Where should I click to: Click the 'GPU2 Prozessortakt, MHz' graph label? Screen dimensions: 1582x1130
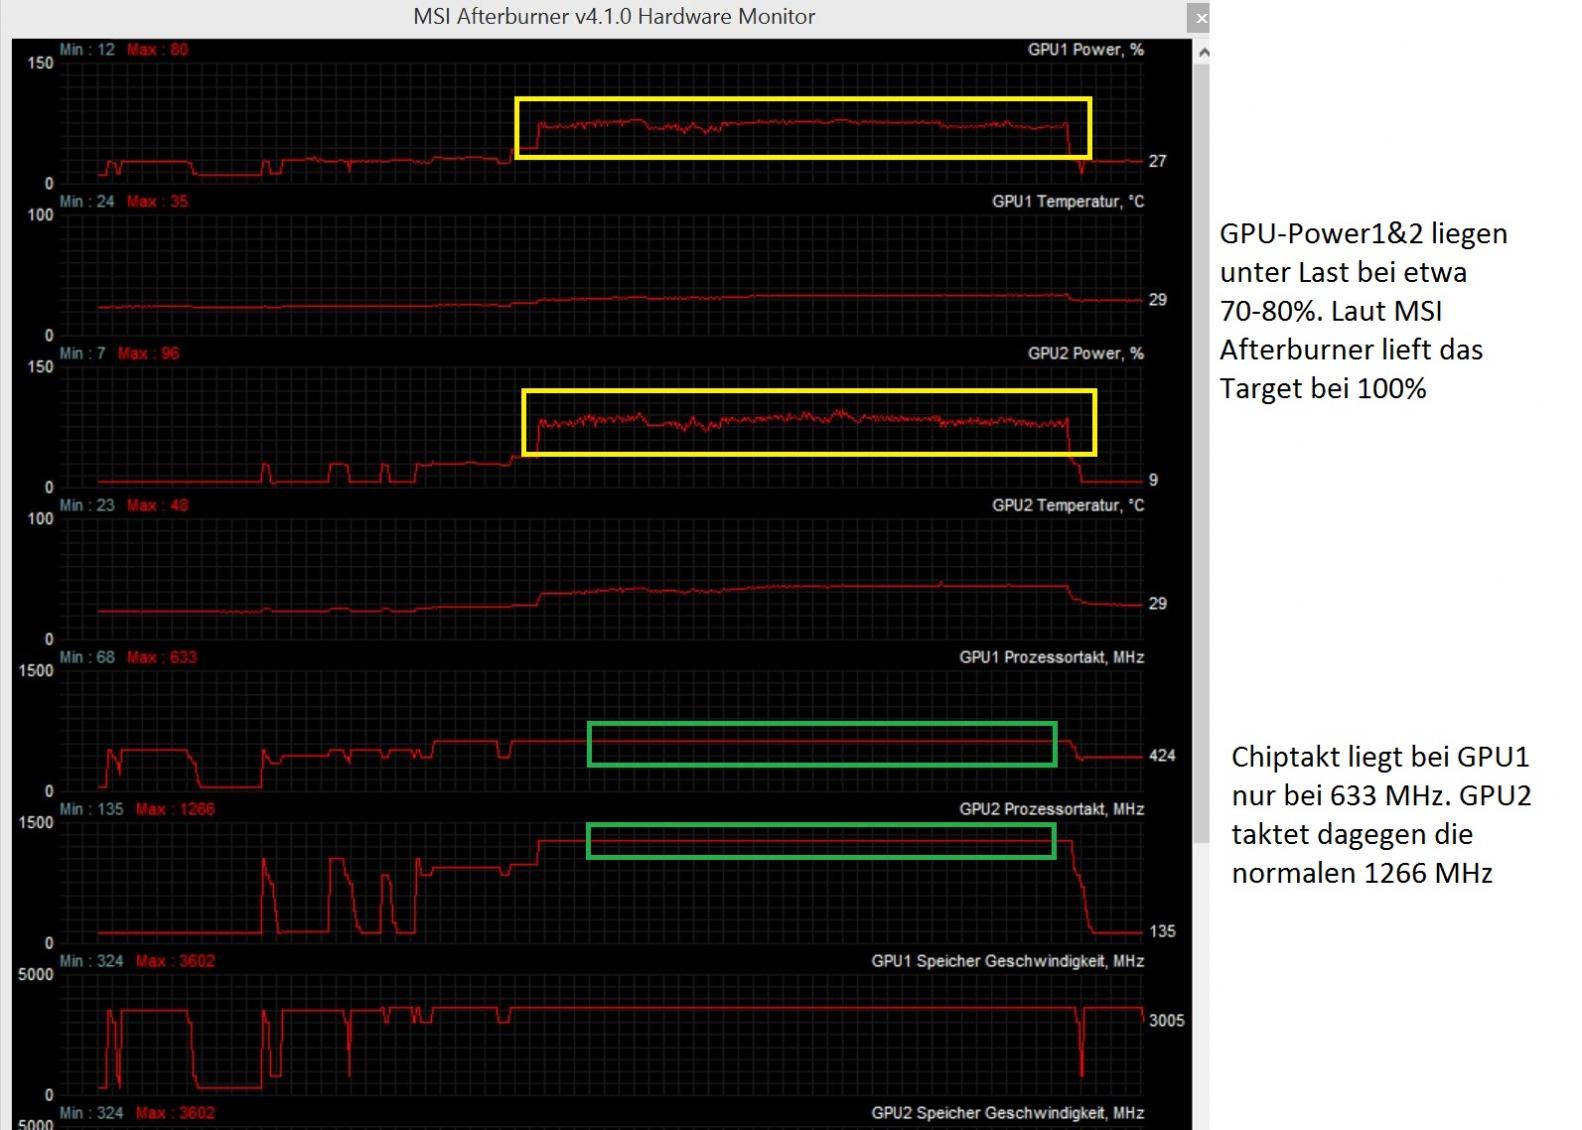point(1051,809)
